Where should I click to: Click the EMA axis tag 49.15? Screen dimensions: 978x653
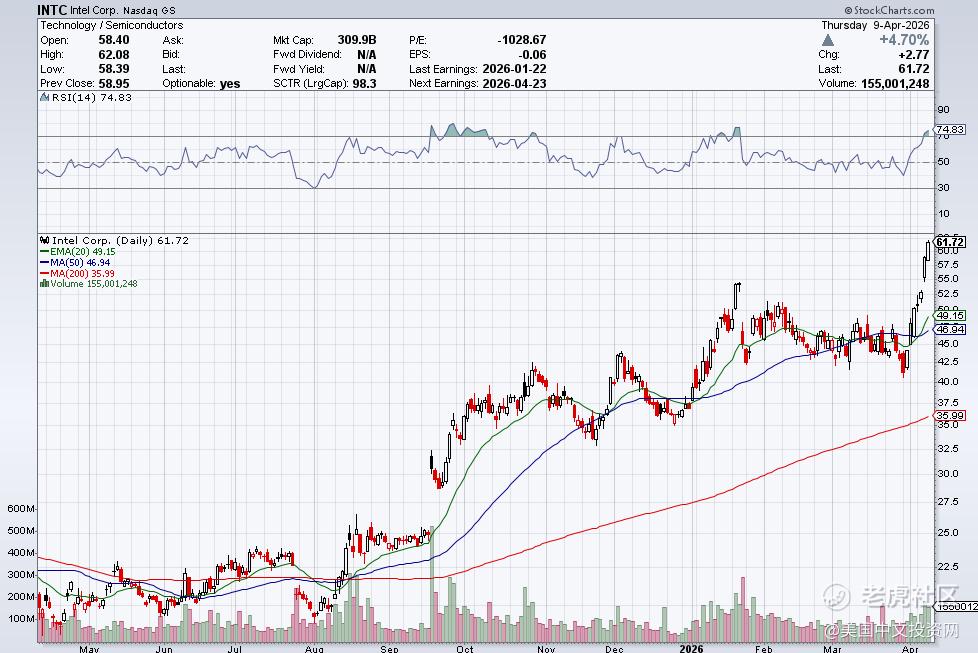click(x=950, y=316)
